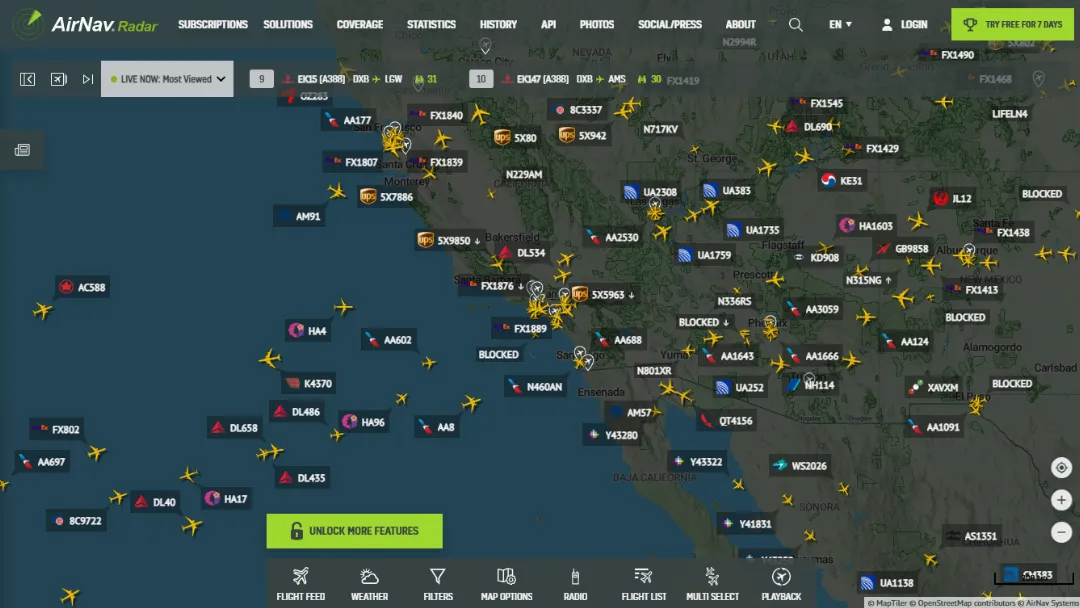
Task: Select private aircraft N717KV label
Action: pos(661,129)
